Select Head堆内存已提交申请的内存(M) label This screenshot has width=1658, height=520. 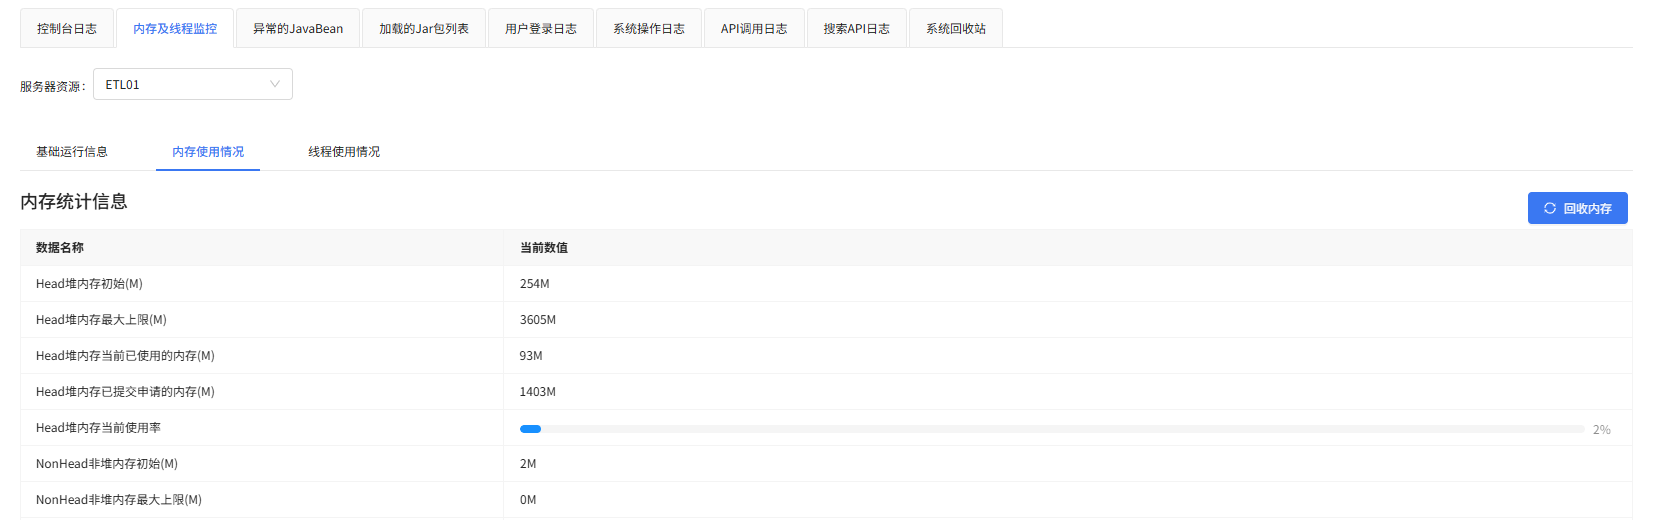tap(125, 392)
